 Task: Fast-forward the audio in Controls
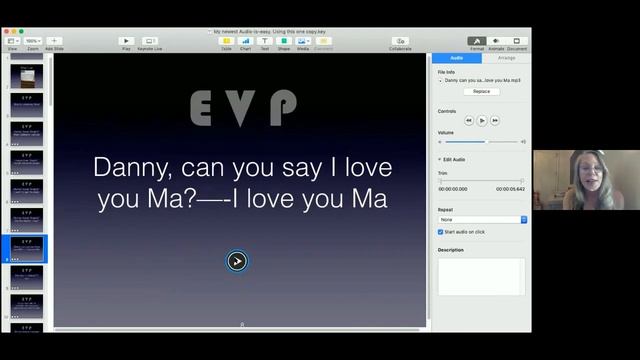495,120
